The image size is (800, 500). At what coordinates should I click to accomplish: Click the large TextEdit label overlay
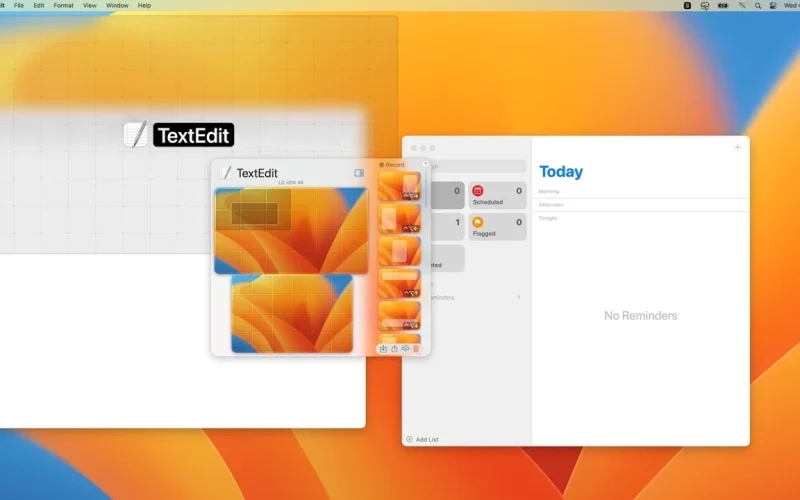193,135
